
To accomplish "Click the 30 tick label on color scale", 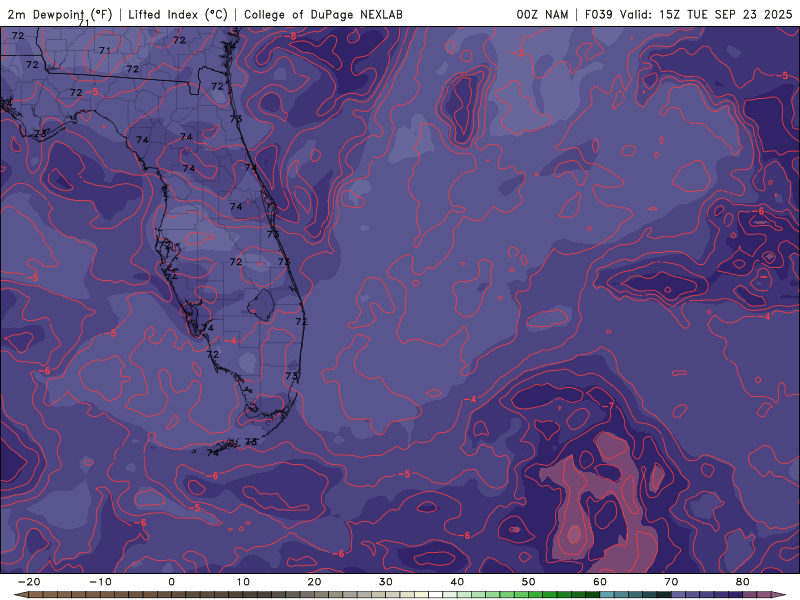I will [x=386, y=582].
